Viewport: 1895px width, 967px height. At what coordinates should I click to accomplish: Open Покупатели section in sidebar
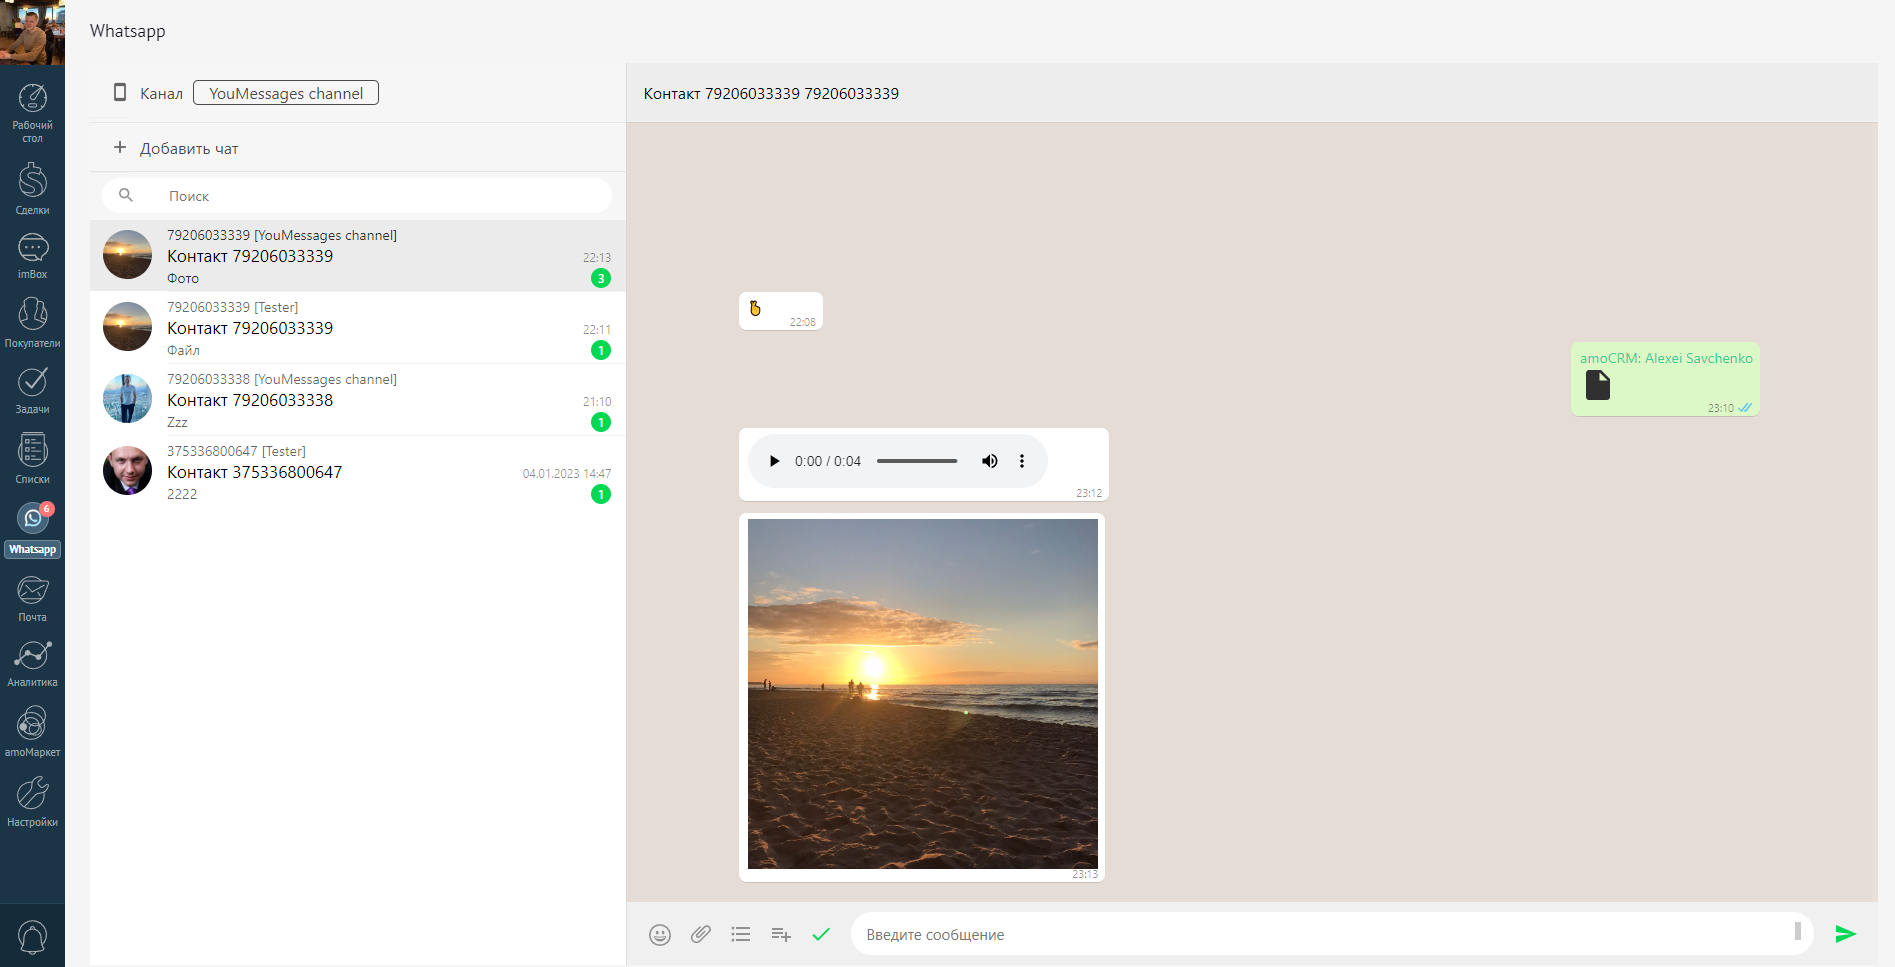click(x=32, y=322)
